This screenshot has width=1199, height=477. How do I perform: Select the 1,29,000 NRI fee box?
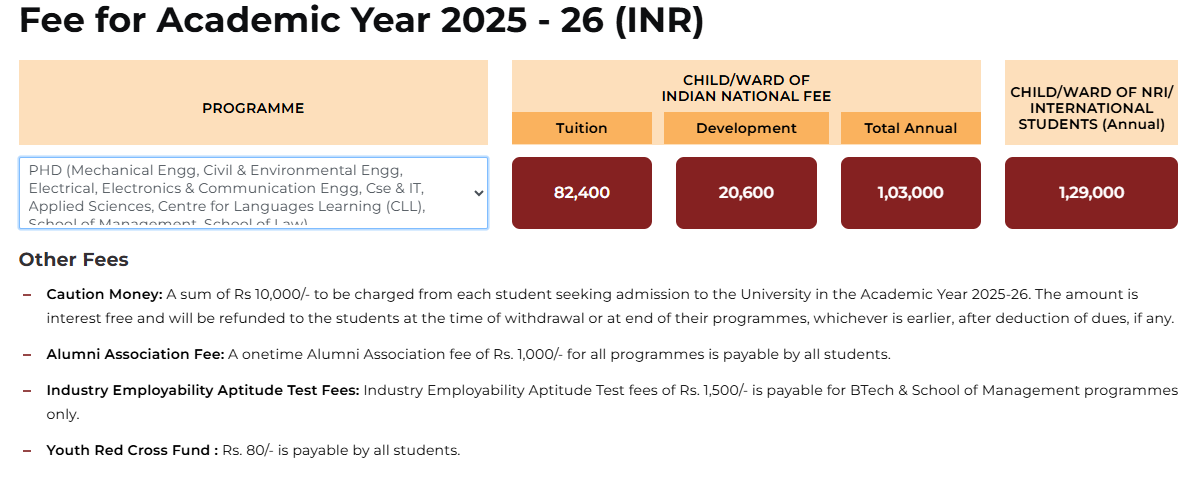point(1091,193)
